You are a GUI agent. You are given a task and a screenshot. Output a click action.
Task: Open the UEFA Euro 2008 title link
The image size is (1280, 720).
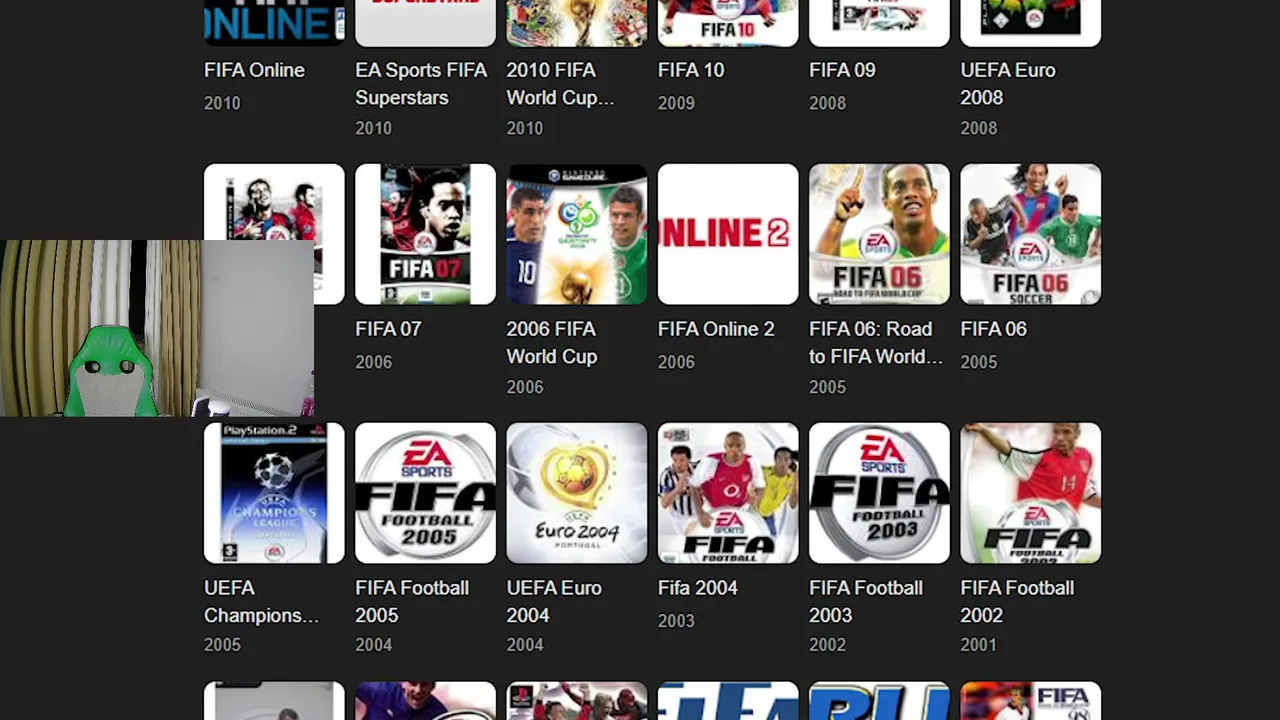click(x=1008, y=84)
